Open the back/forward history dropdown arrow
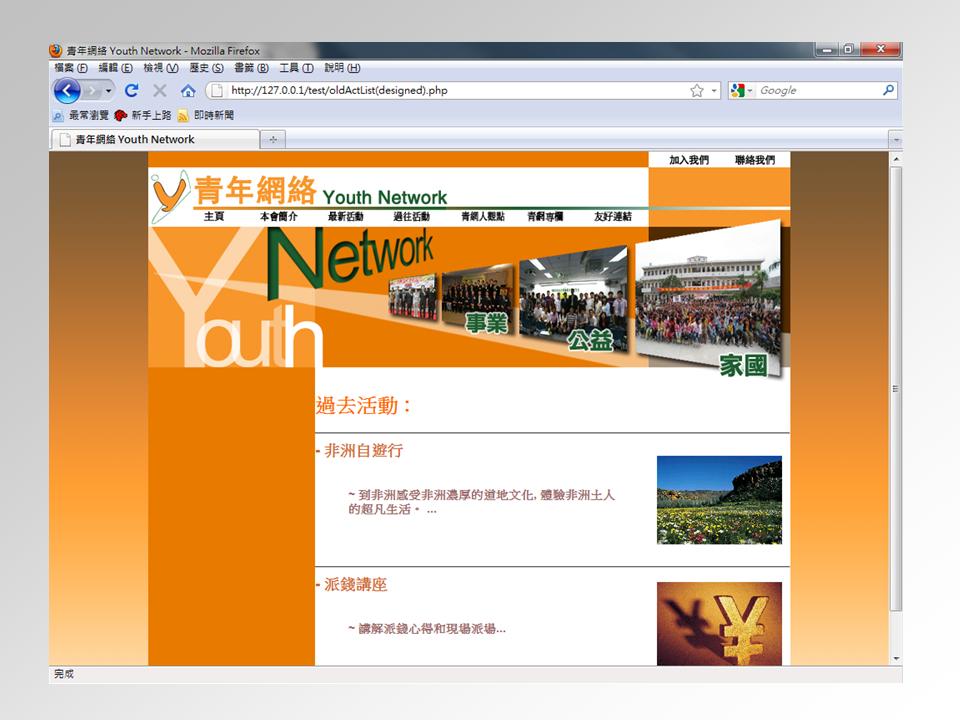Image resolution: width=960 pixels, height=720 pixels. (110, 91)
